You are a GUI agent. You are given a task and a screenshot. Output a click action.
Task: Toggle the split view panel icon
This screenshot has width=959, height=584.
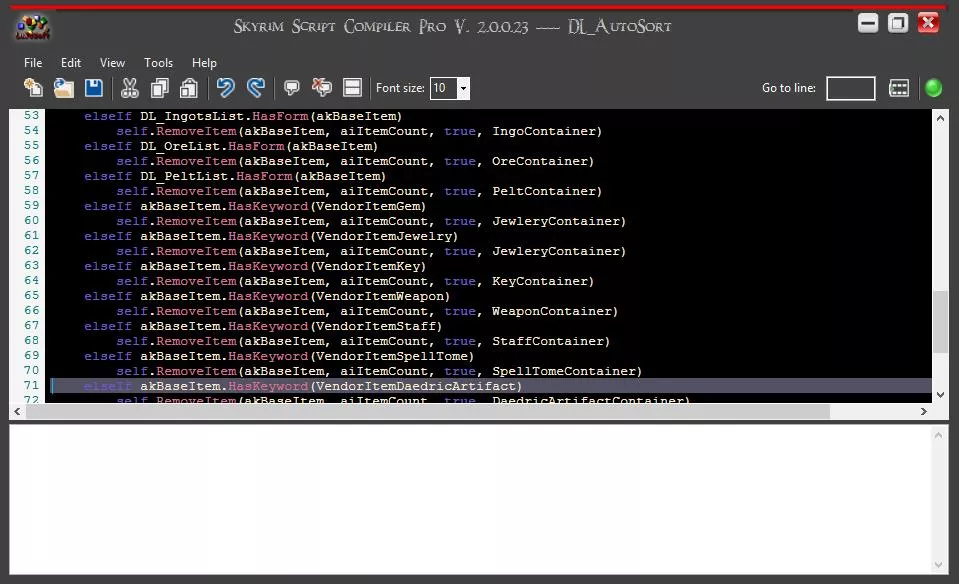tap(352, 88)
